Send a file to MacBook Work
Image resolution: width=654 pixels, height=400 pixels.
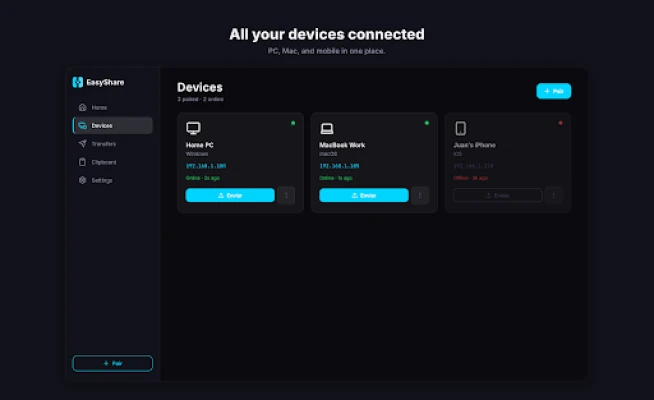pyautogui.click(x=364, y=195)
